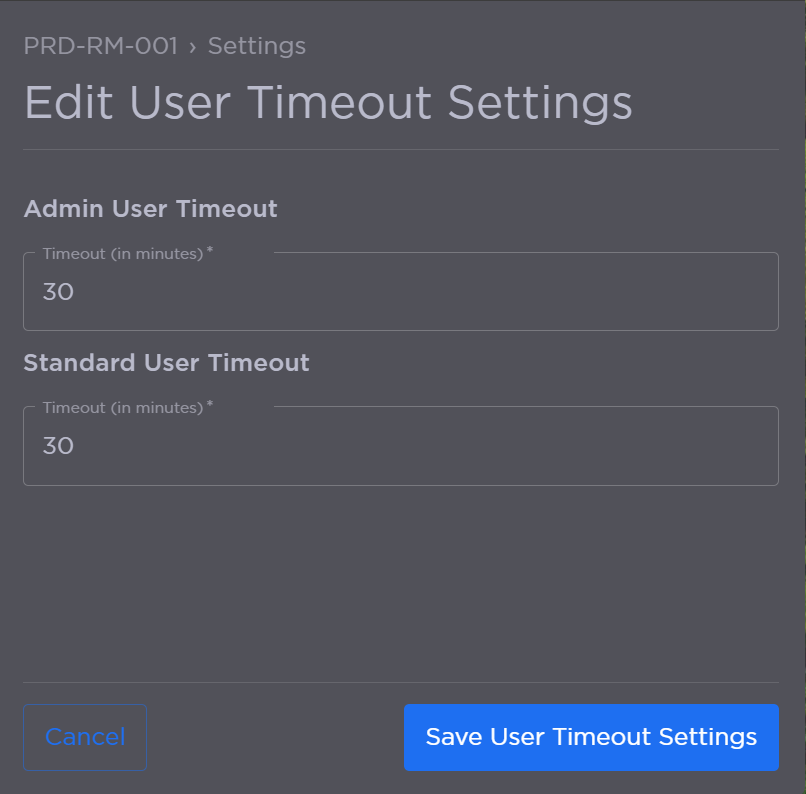
Task: Click the Standard timeout field border outline
Action: pos(400,485)
